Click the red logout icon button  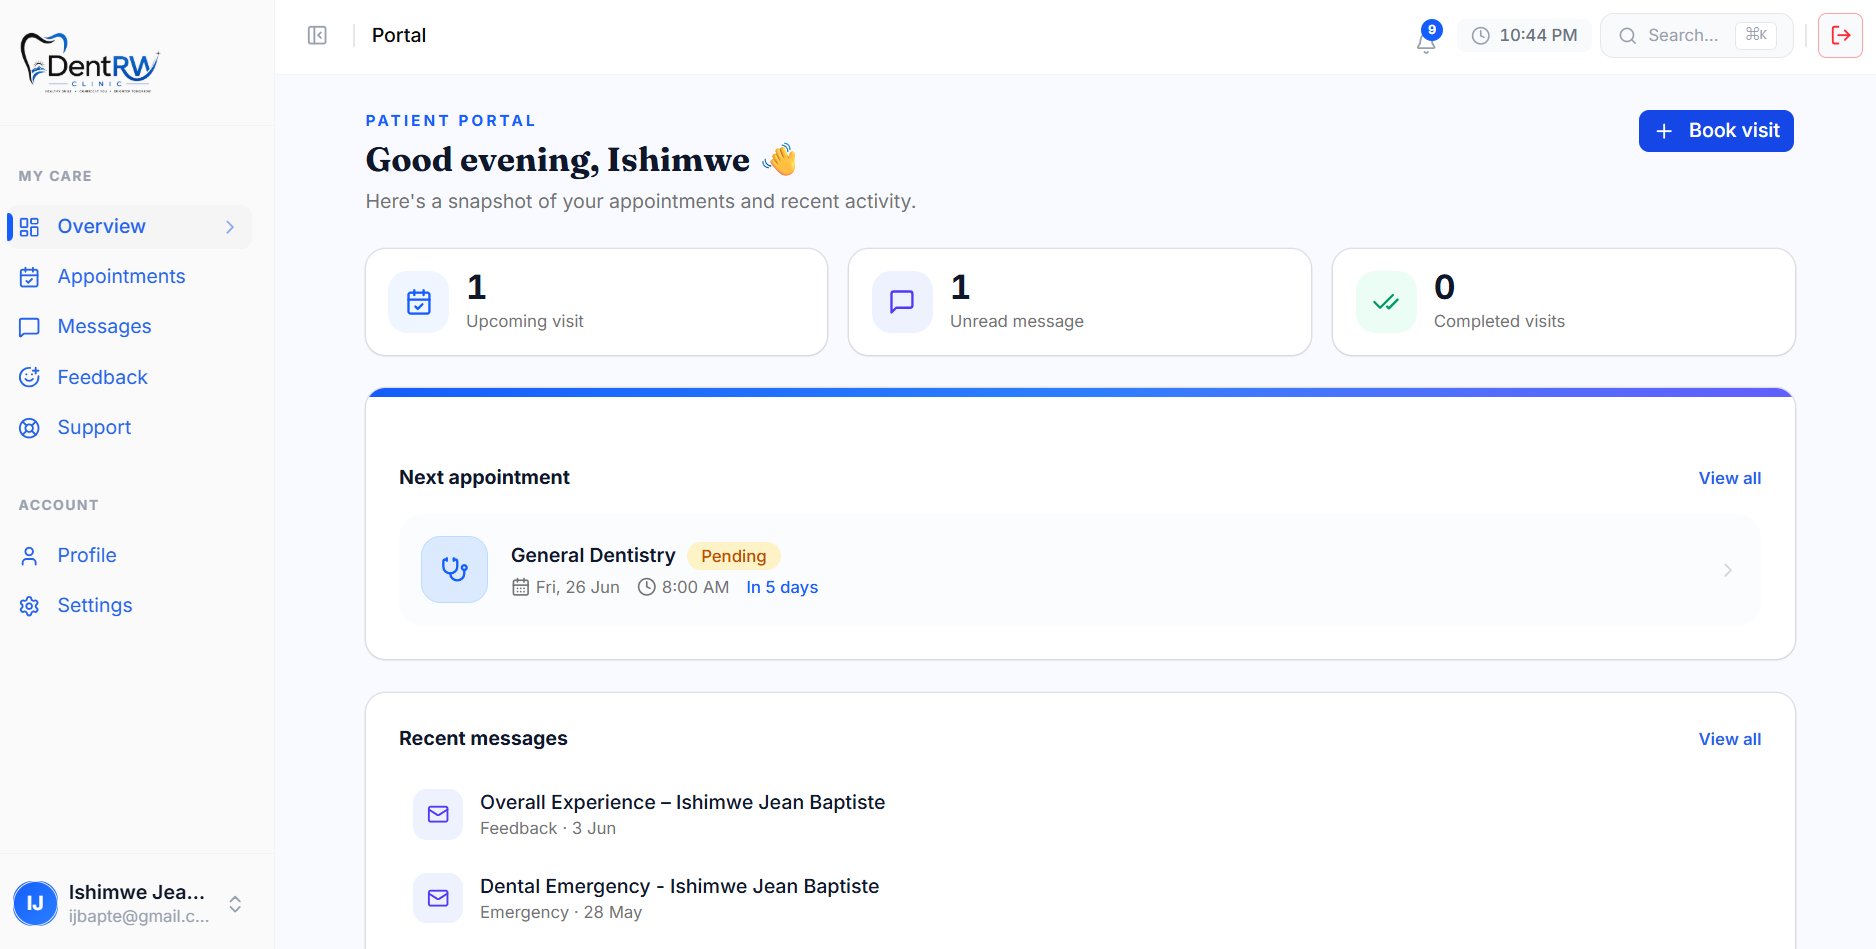tap(1840, 36)
